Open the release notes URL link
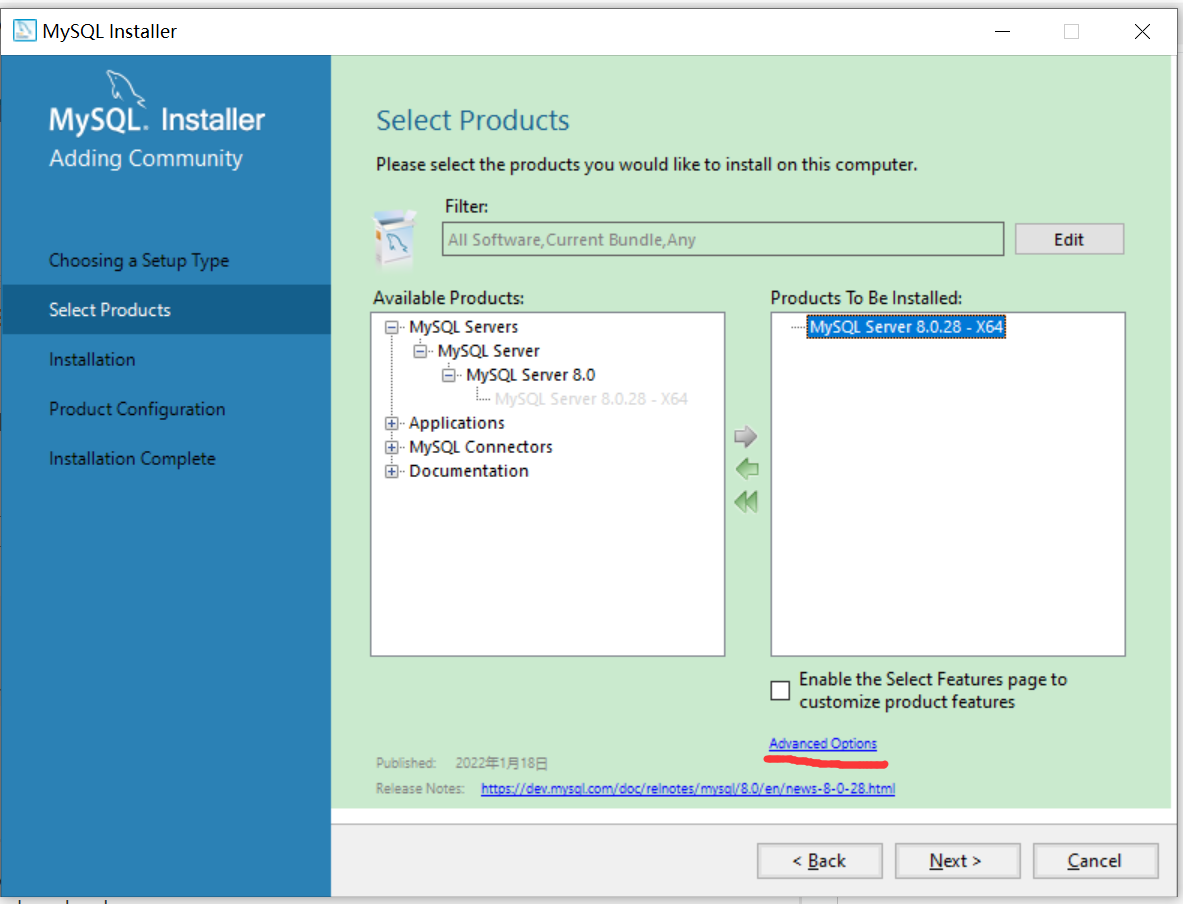The image size is (1183, 904). pos(687,789)
